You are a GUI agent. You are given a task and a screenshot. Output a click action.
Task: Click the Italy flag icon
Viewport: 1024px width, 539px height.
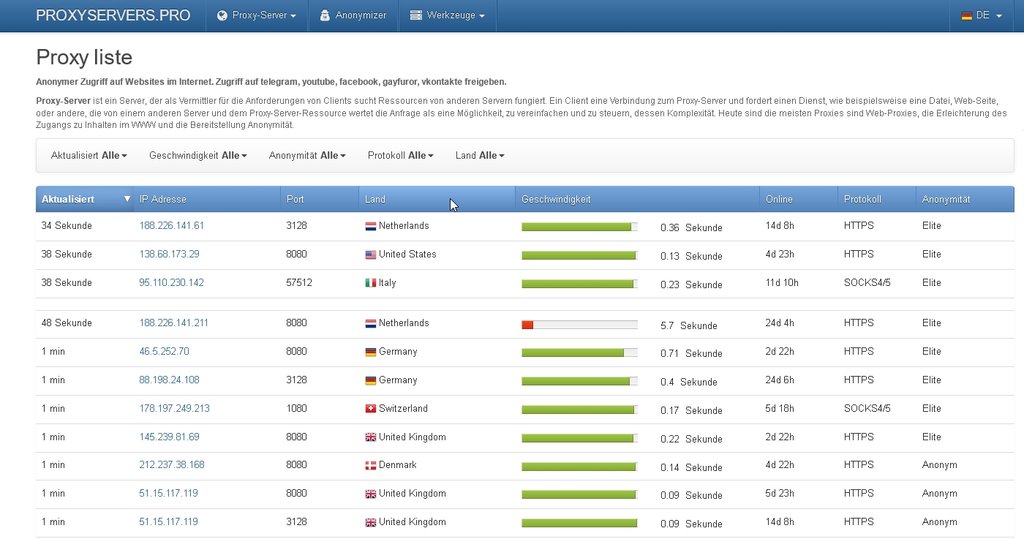coord(370,283)
